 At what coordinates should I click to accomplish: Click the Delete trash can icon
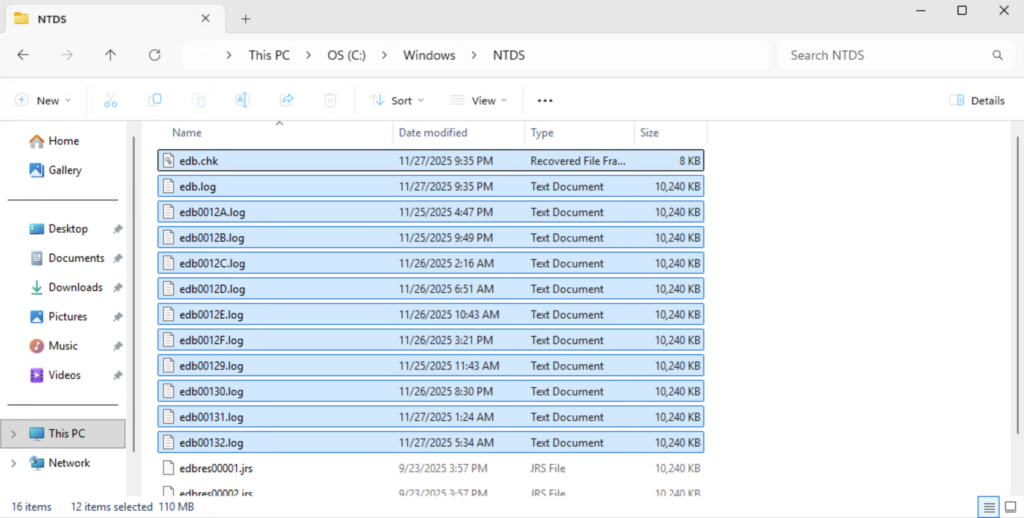point(330,100)
